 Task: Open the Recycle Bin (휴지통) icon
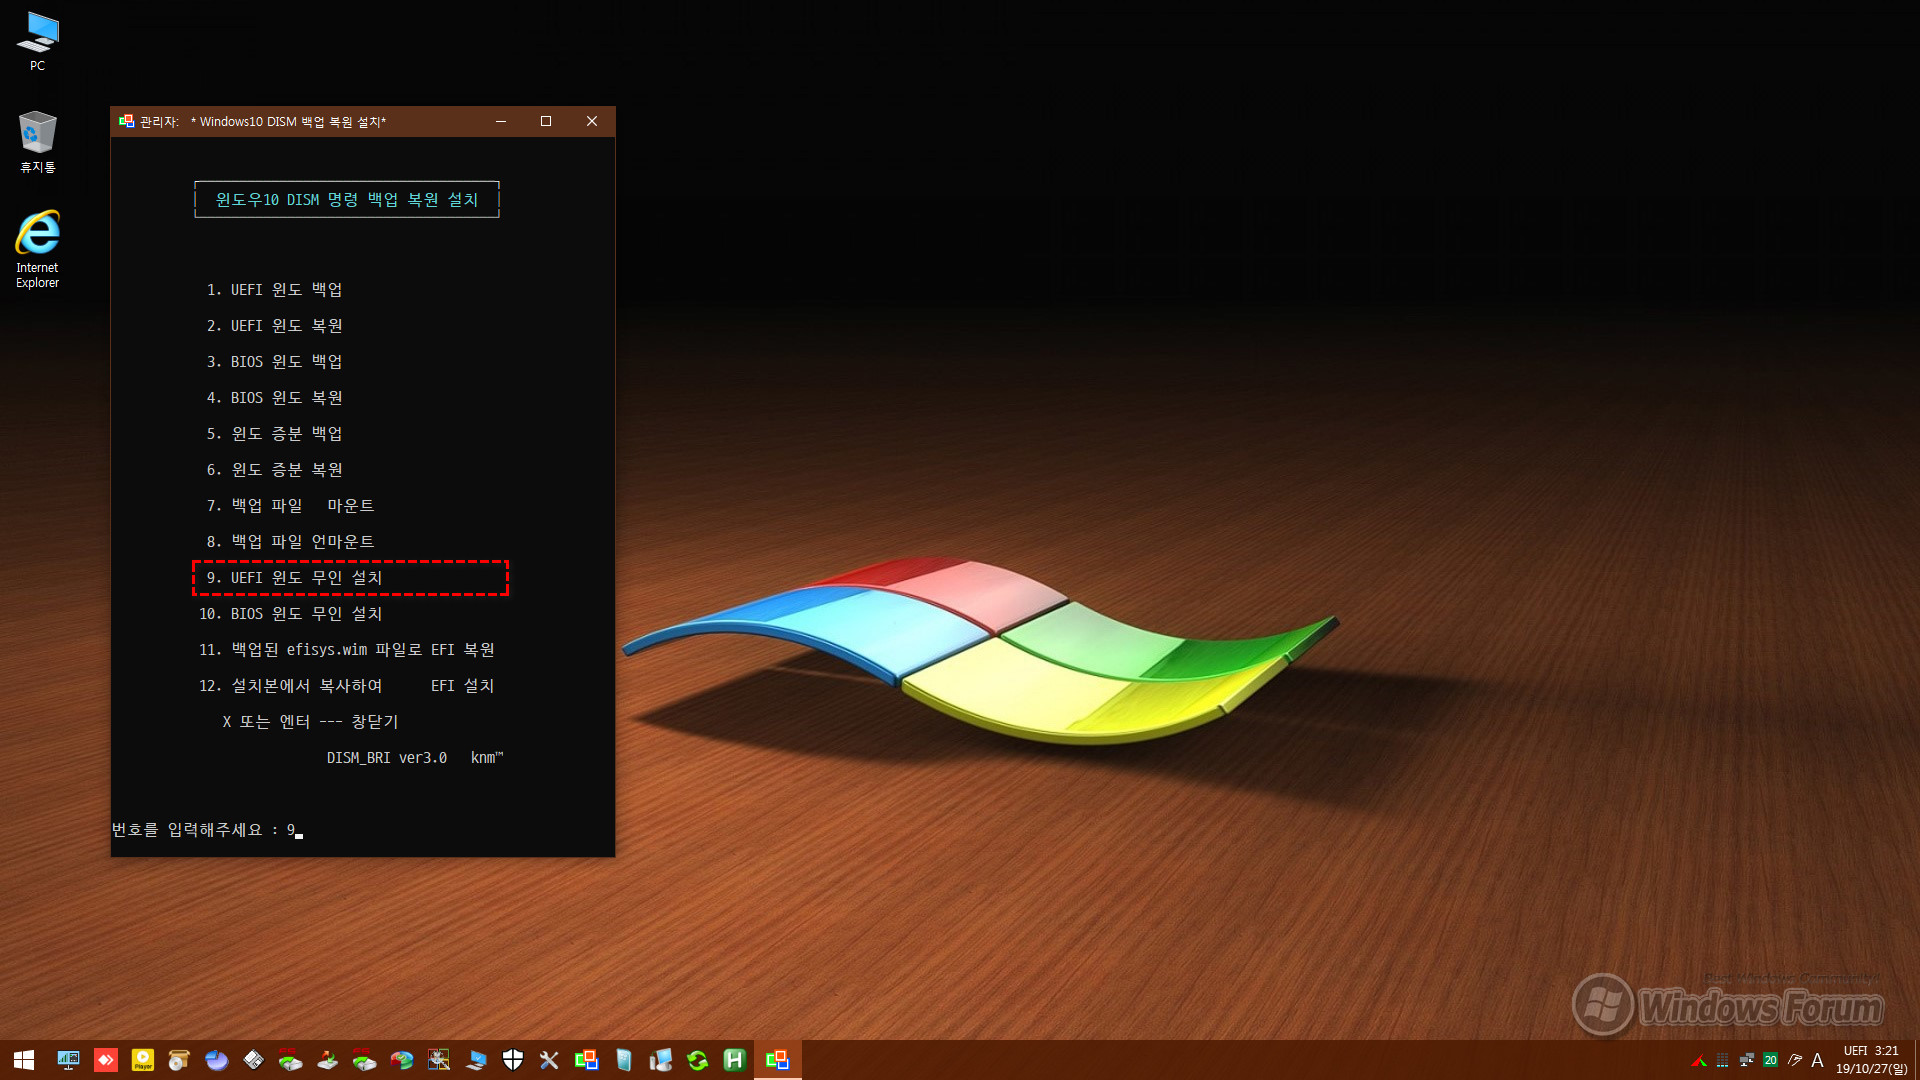(37, 141)
